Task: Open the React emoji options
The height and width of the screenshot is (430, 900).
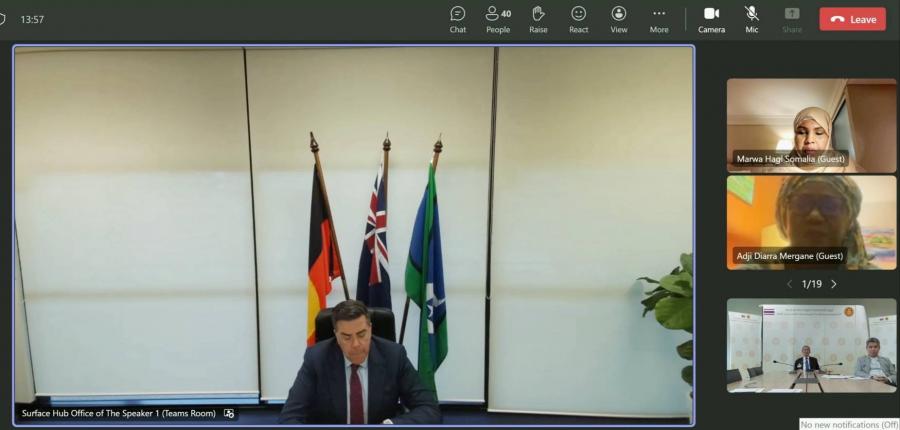Action: coord(578,18)
